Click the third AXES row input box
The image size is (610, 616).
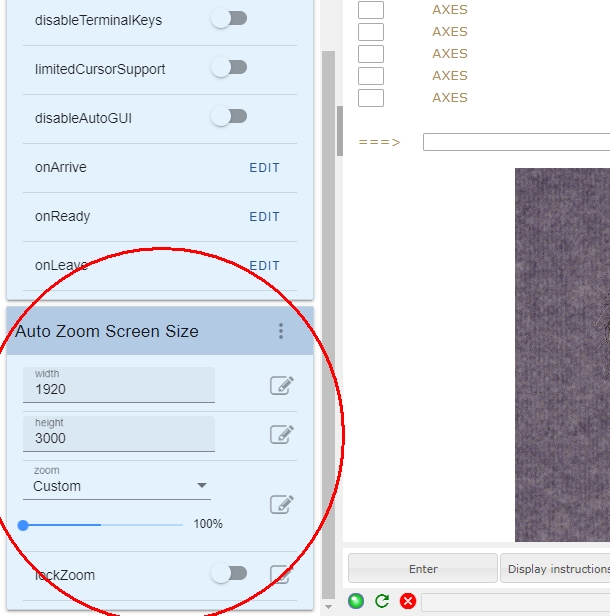point(371,54)
